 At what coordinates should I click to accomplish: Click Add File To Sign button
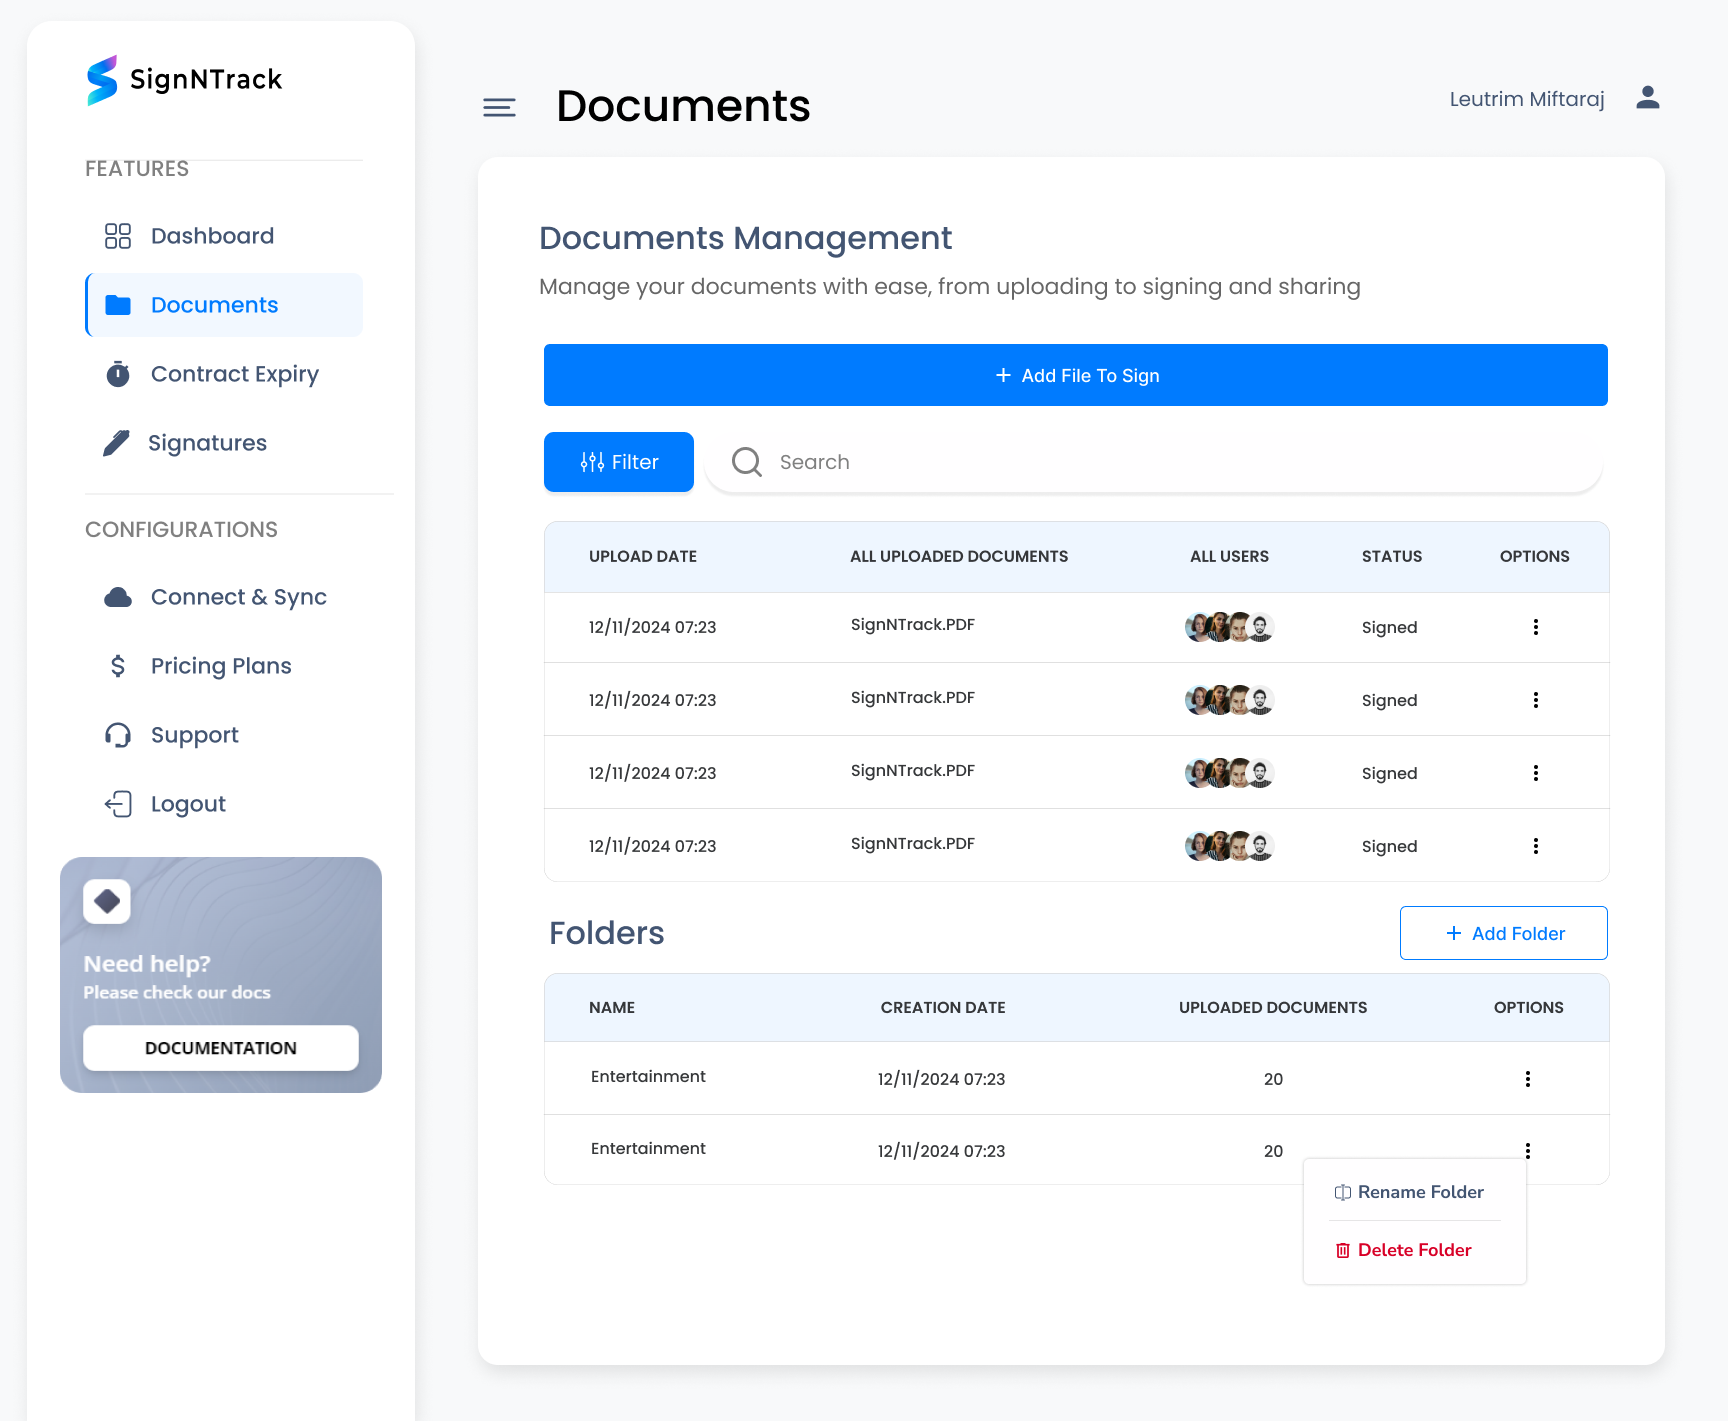tap(1075, 375)
